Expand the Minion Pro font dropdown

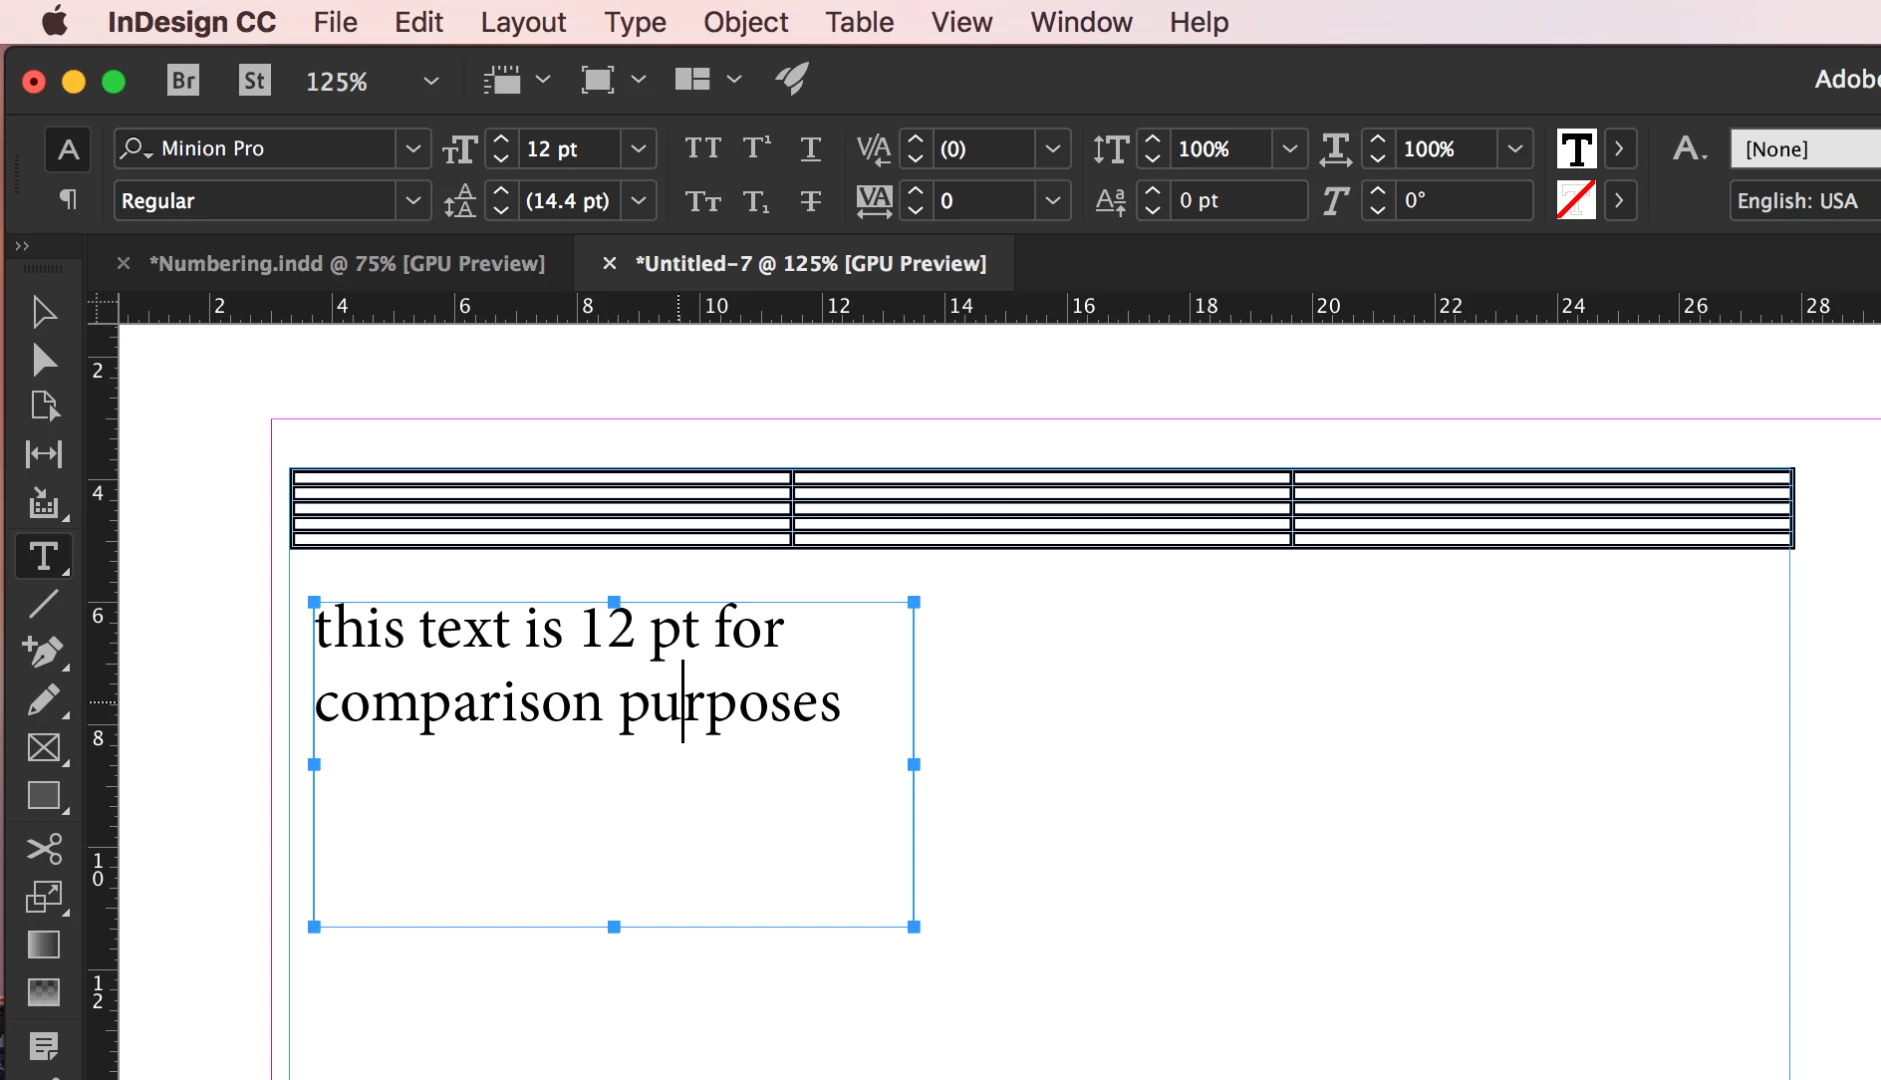413,149
